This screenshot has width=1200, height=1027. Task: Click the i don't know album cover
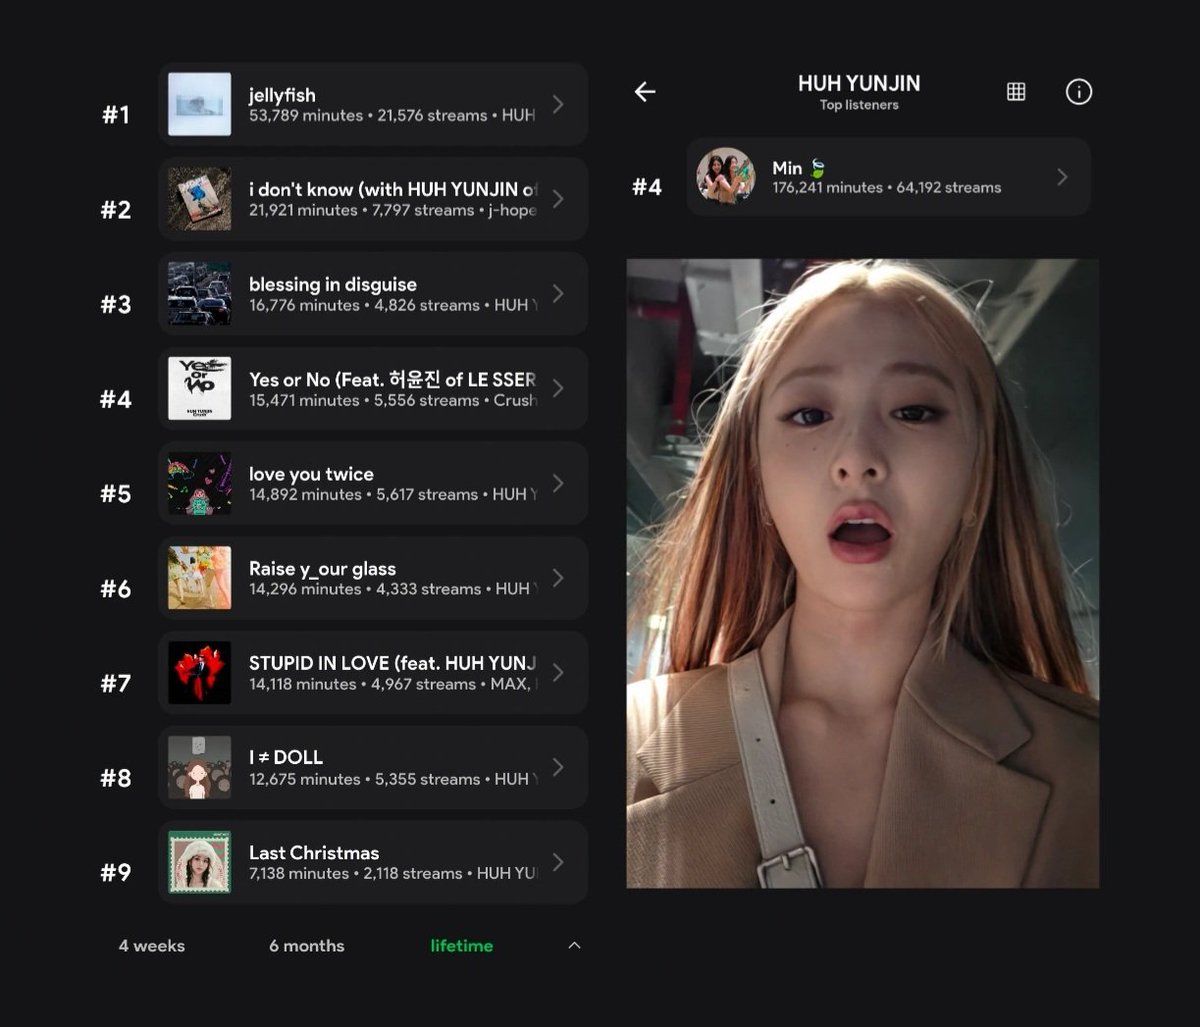(x=199, y=199)
